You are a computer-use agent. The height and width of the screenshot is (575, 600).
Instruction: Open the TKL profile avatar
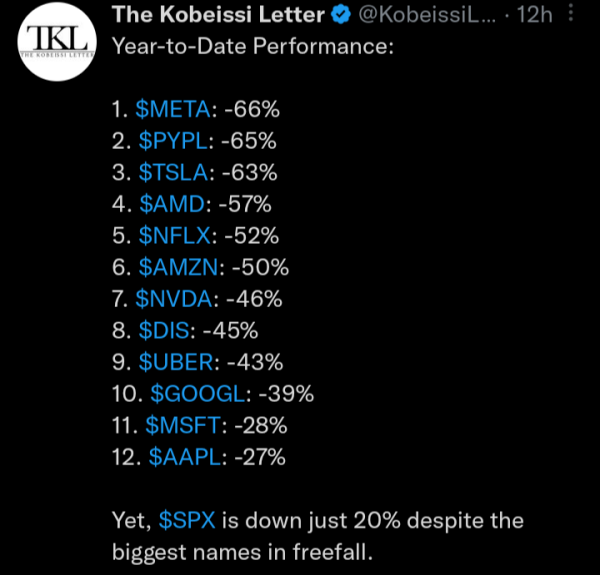click(x=57, y=41)
